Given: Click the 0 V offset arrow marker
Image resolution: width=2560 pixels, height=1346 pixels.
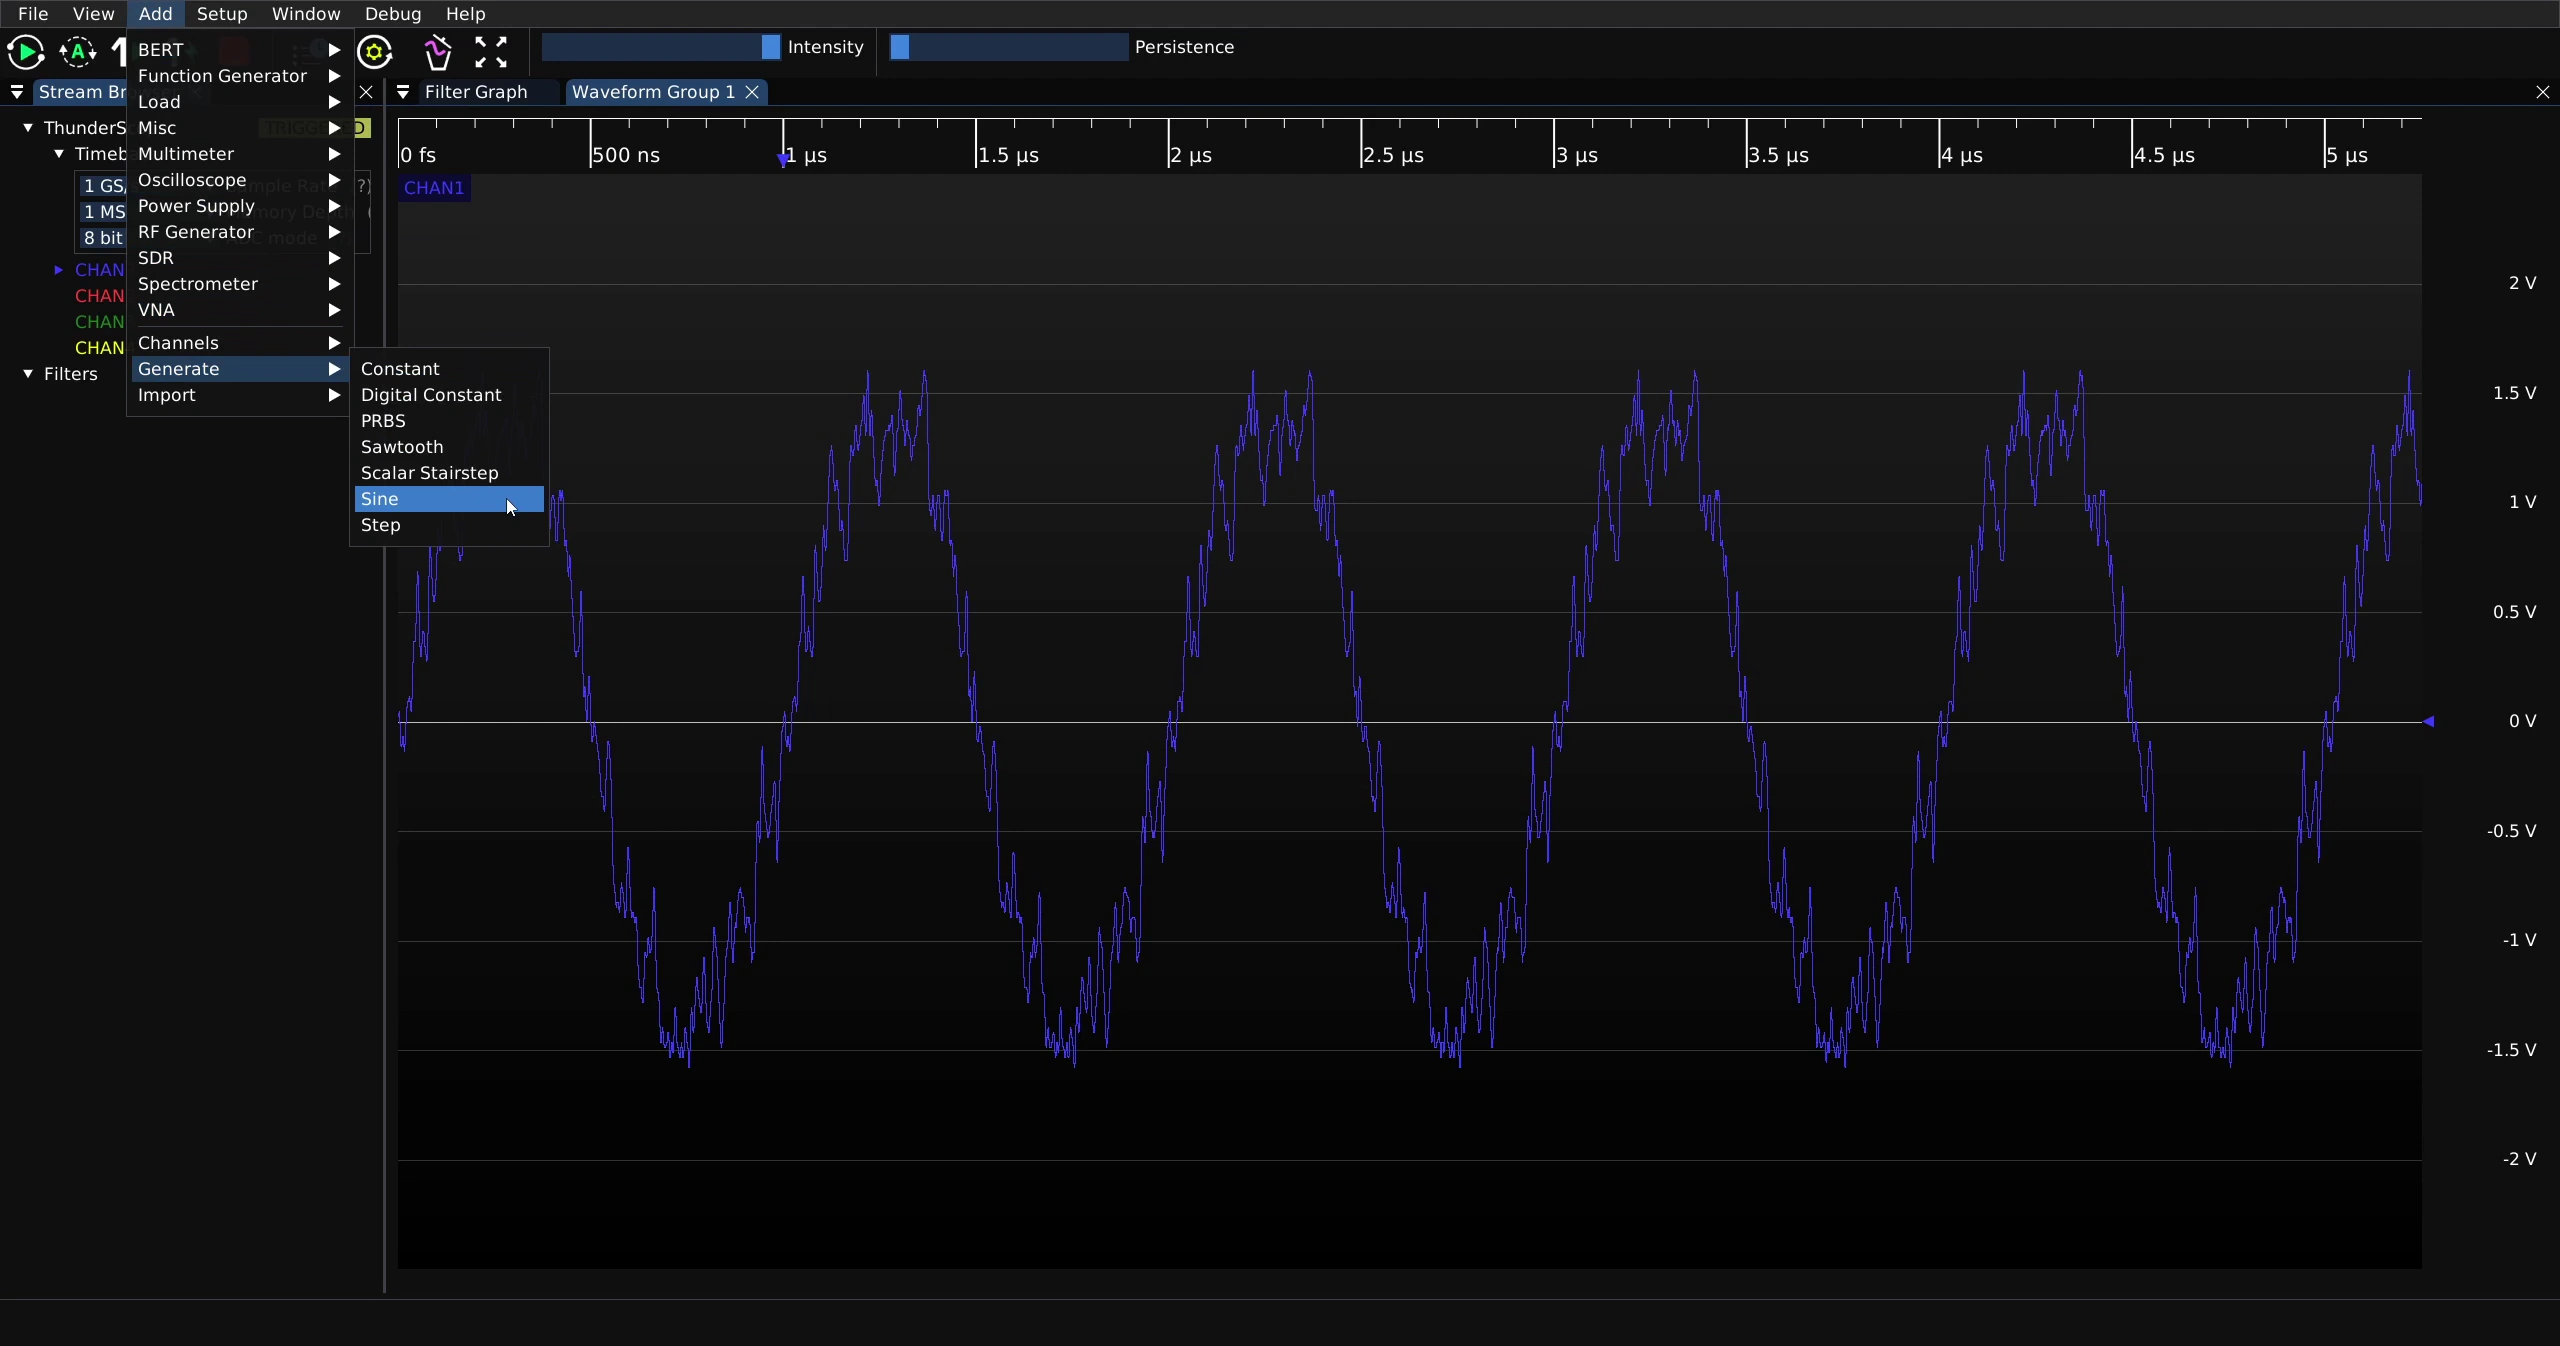Looking at the screenshot, I should click(x=2429, y=721).
